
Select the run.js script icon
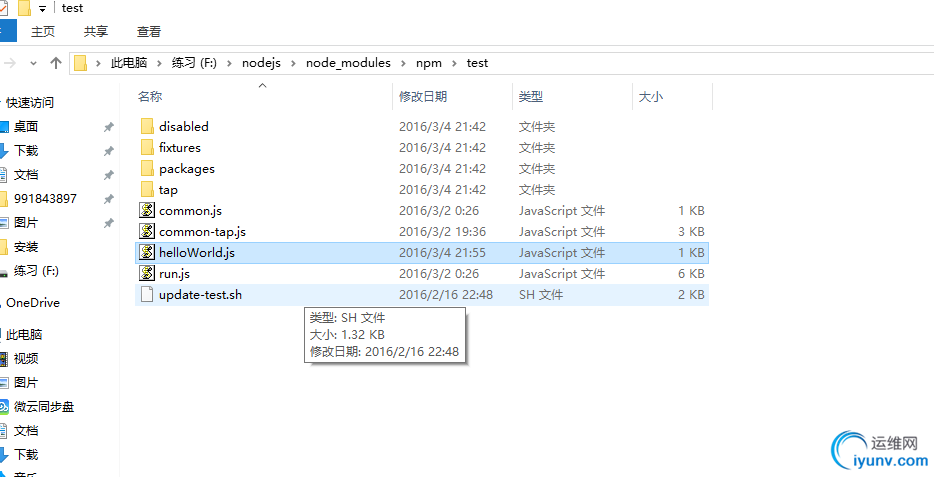147,274
